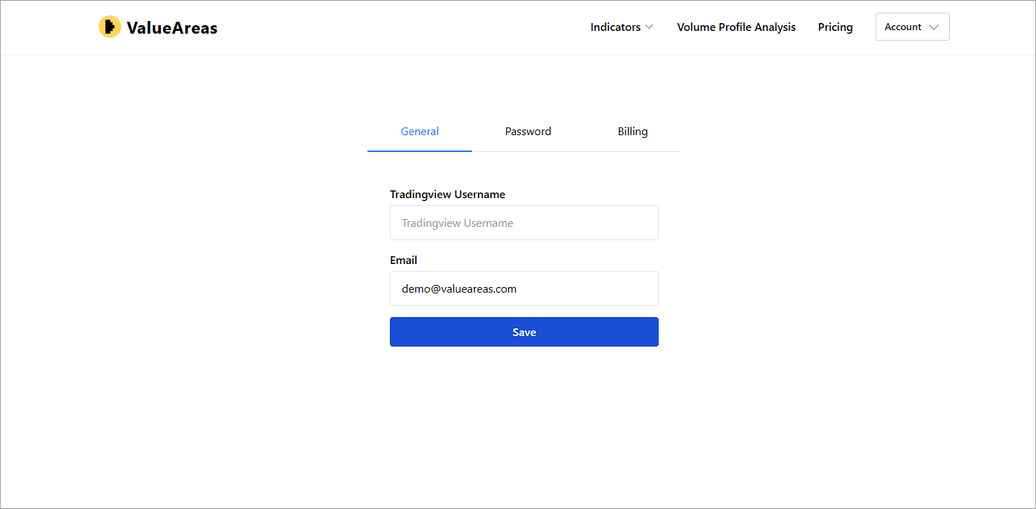Expand the Indicators dropdown menu
Screen dimensions: 1036x509
coord(622,27)
